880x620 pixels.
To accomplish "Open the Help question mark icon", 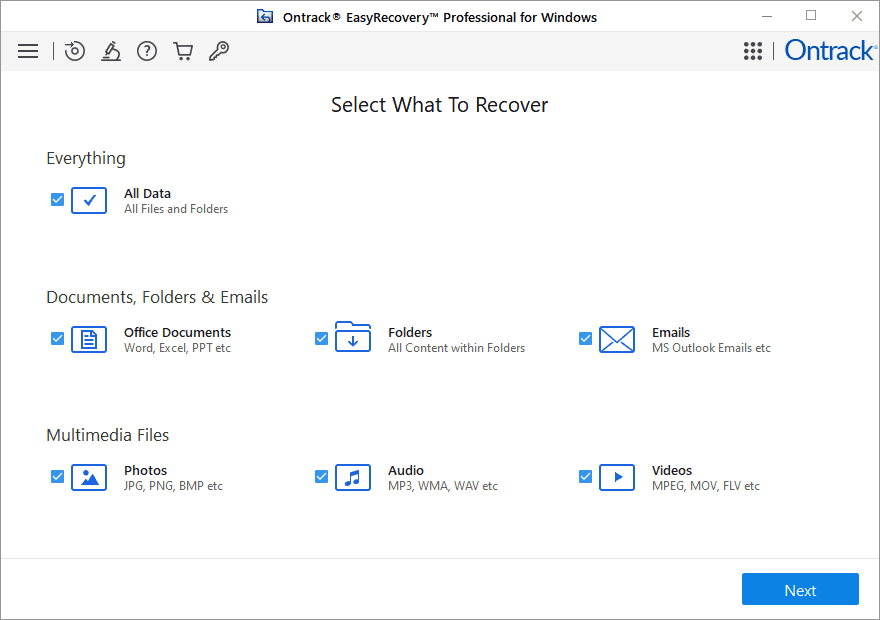I will (147, 51).
